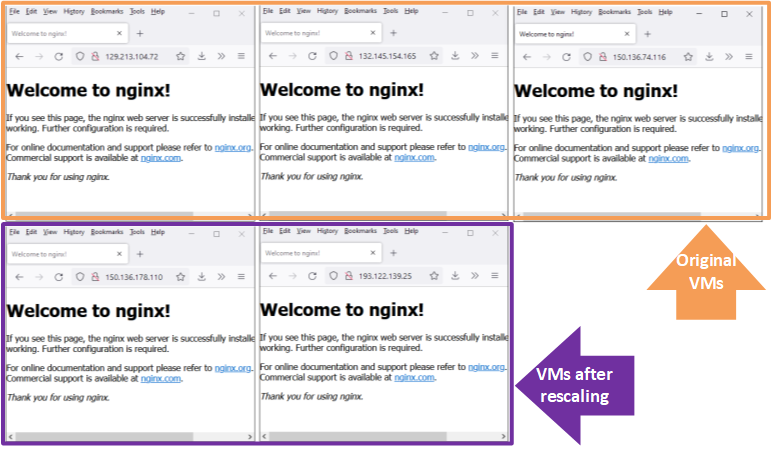772x449 pixels.
Task: Click the address bar showing 150.136.178.110
Action: pyautogui.click(x=131, y=277)
